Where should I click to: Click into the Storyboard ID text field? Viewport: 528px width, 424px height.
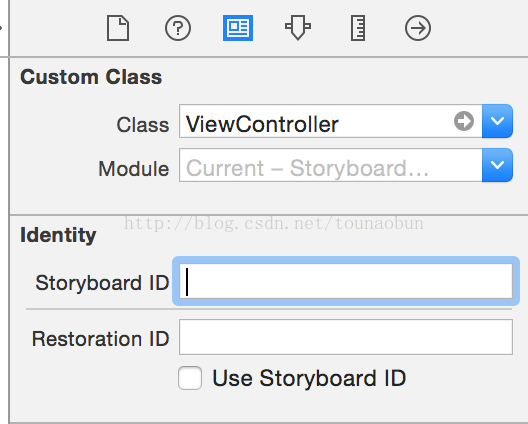point(346,281)
